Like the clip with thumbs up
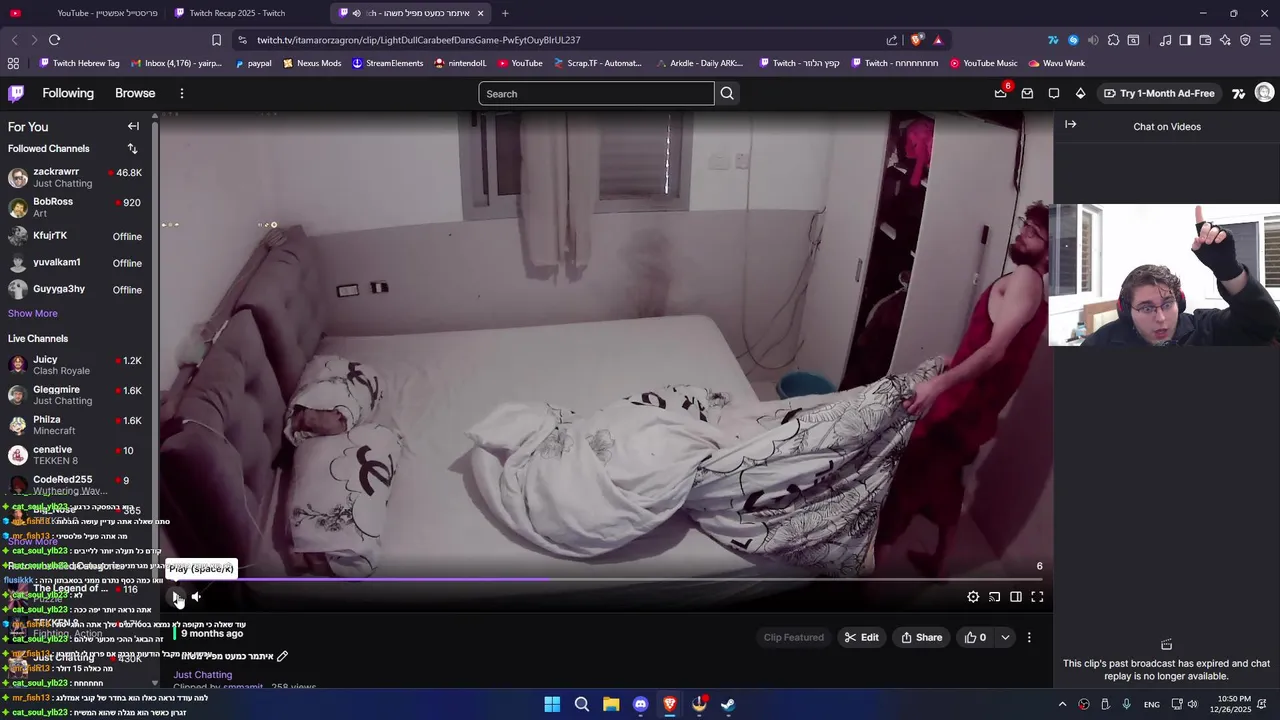This screenshot has height=720, width=1280. coord(976,637)
